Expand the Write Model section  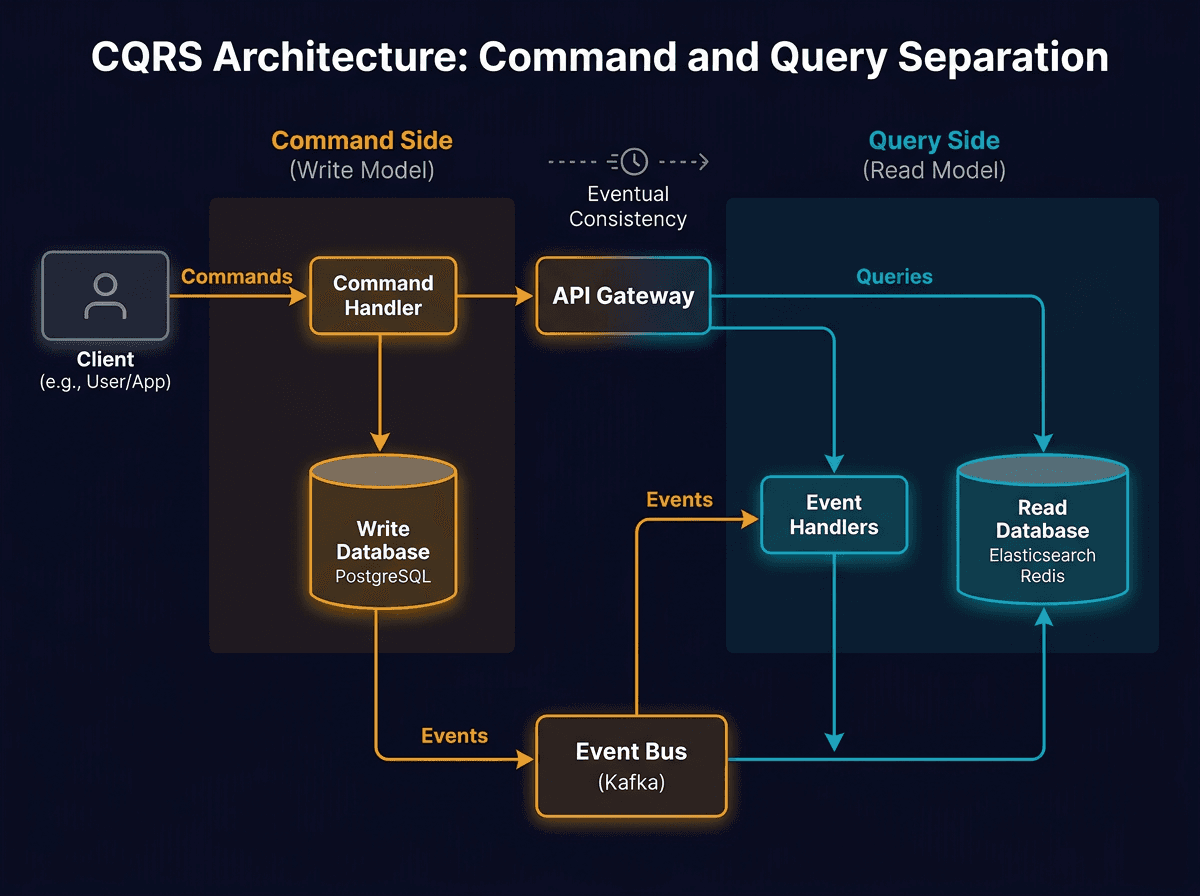click(x=361, y=170)
